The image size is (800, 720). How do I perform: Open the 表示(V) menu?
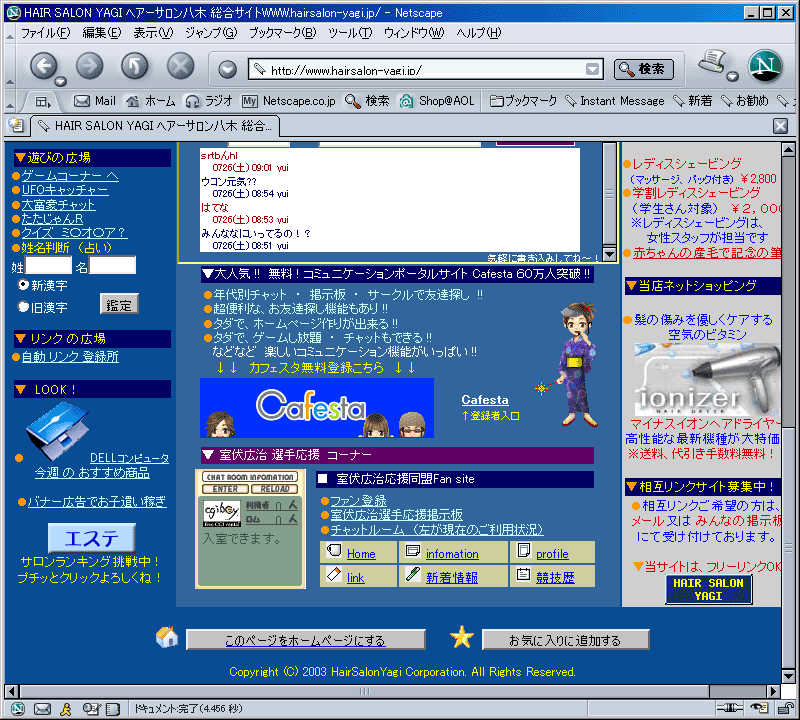[153, 33]
